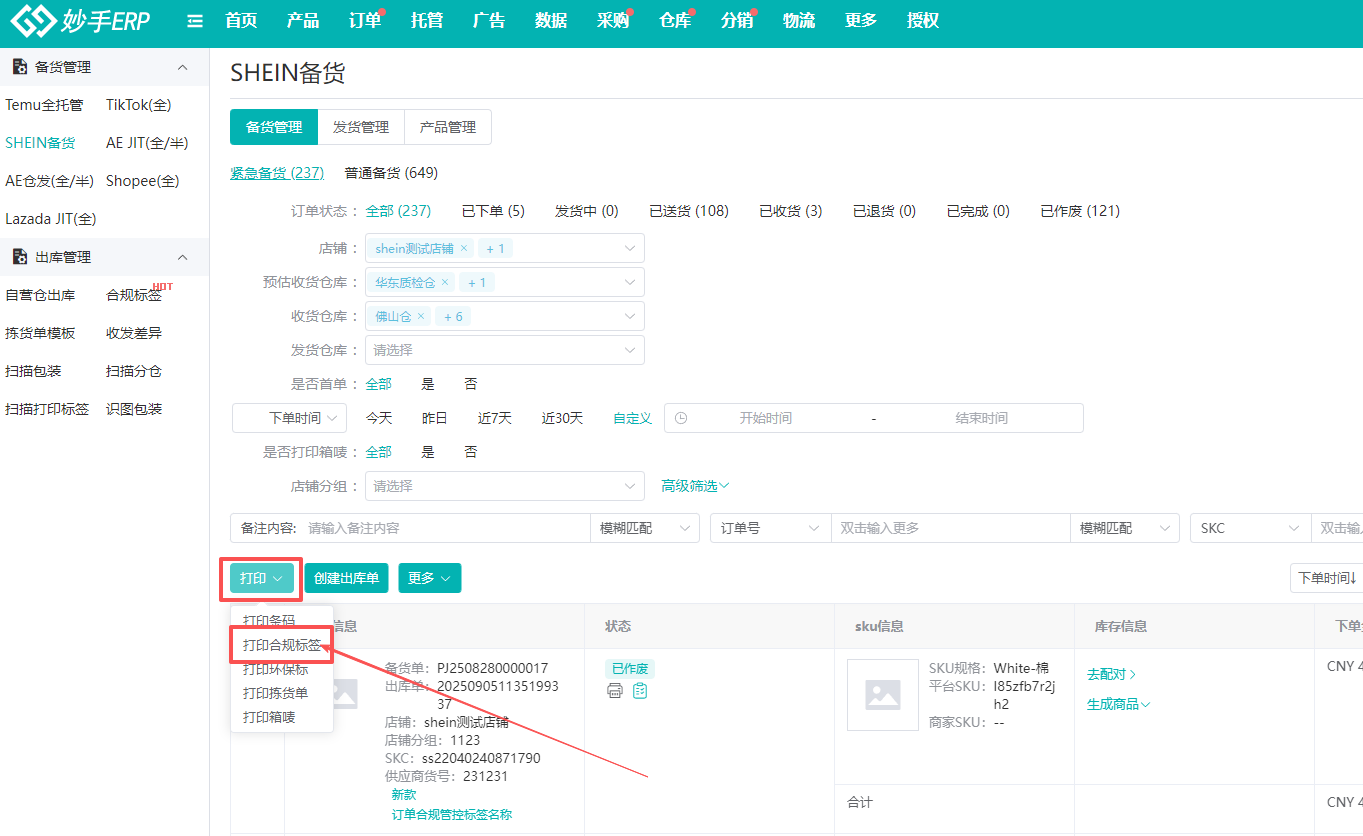Choose 打印合规标签 from the print menu
Image resolution: width=1363 pixels, height=836 pixels.
(x=282, y=646)
